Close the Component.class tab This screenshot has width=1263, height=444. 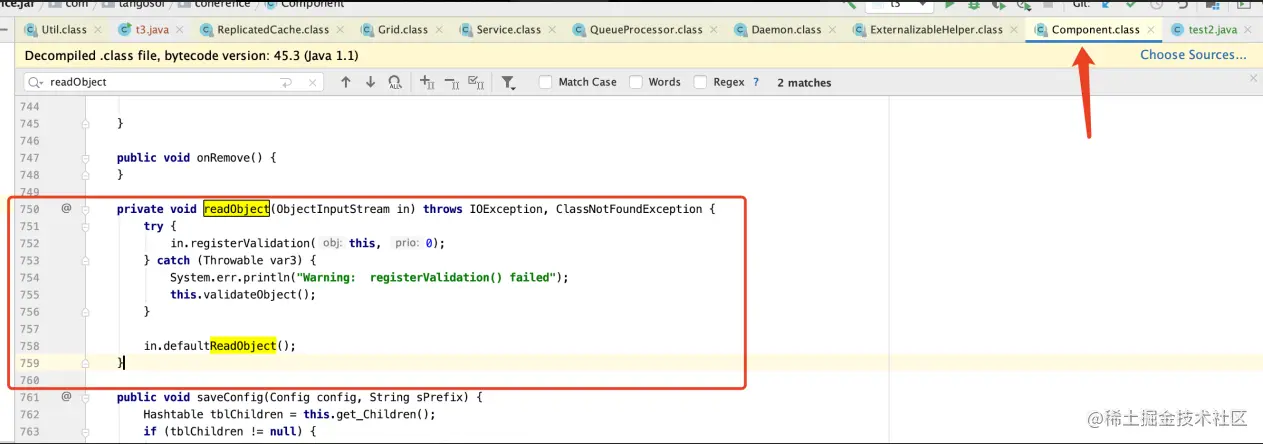pyautogui.click(x=1149, y=30)
